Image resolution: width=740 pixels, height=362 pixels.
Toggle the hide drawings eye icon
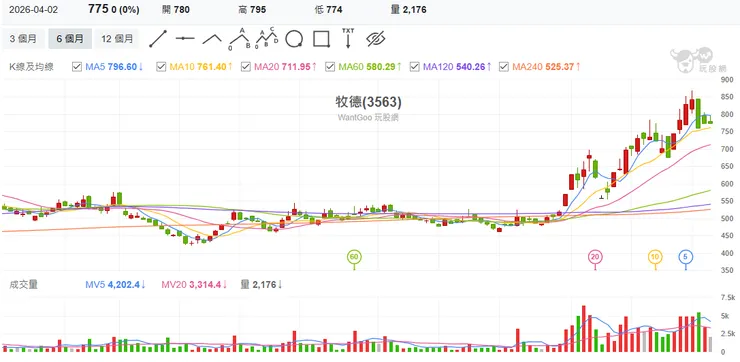376,39
